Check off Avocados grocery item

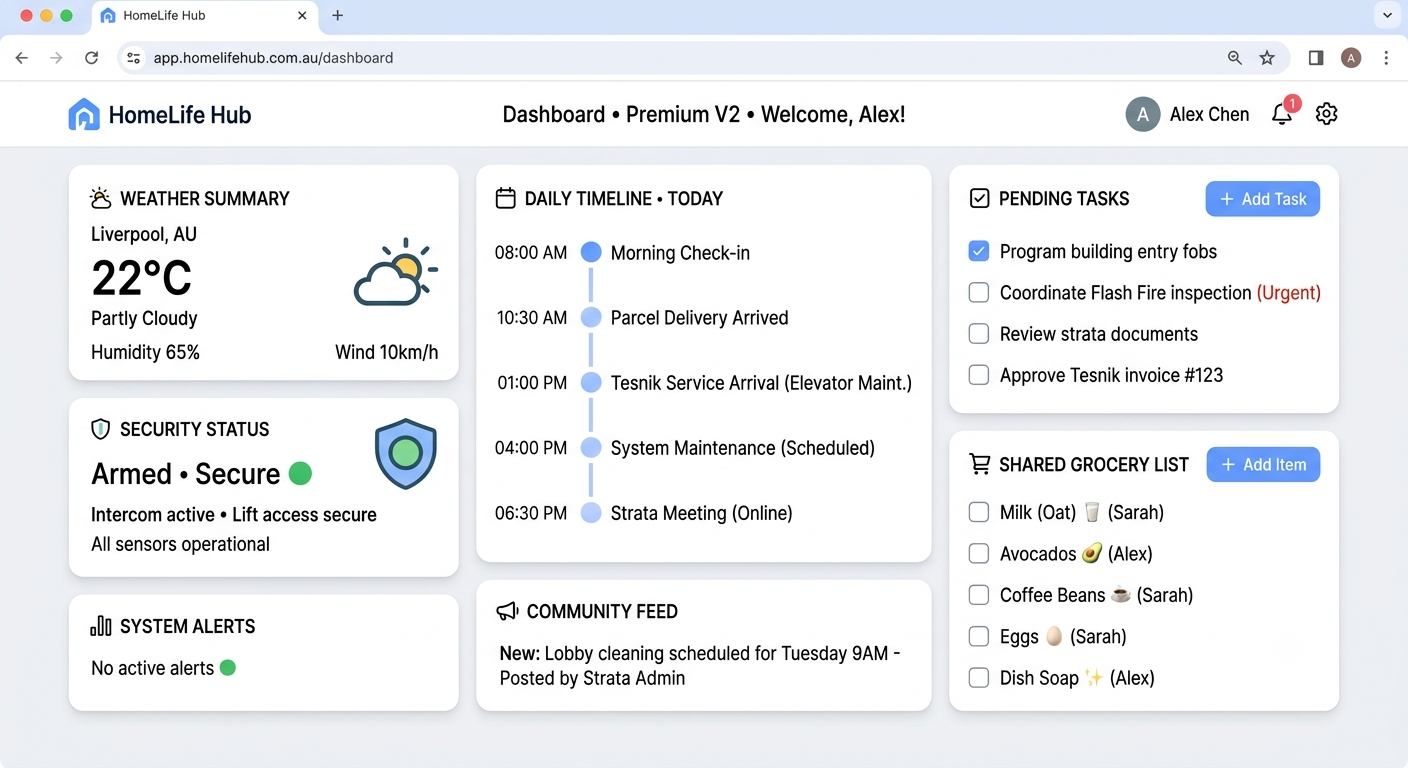point(979,553)
